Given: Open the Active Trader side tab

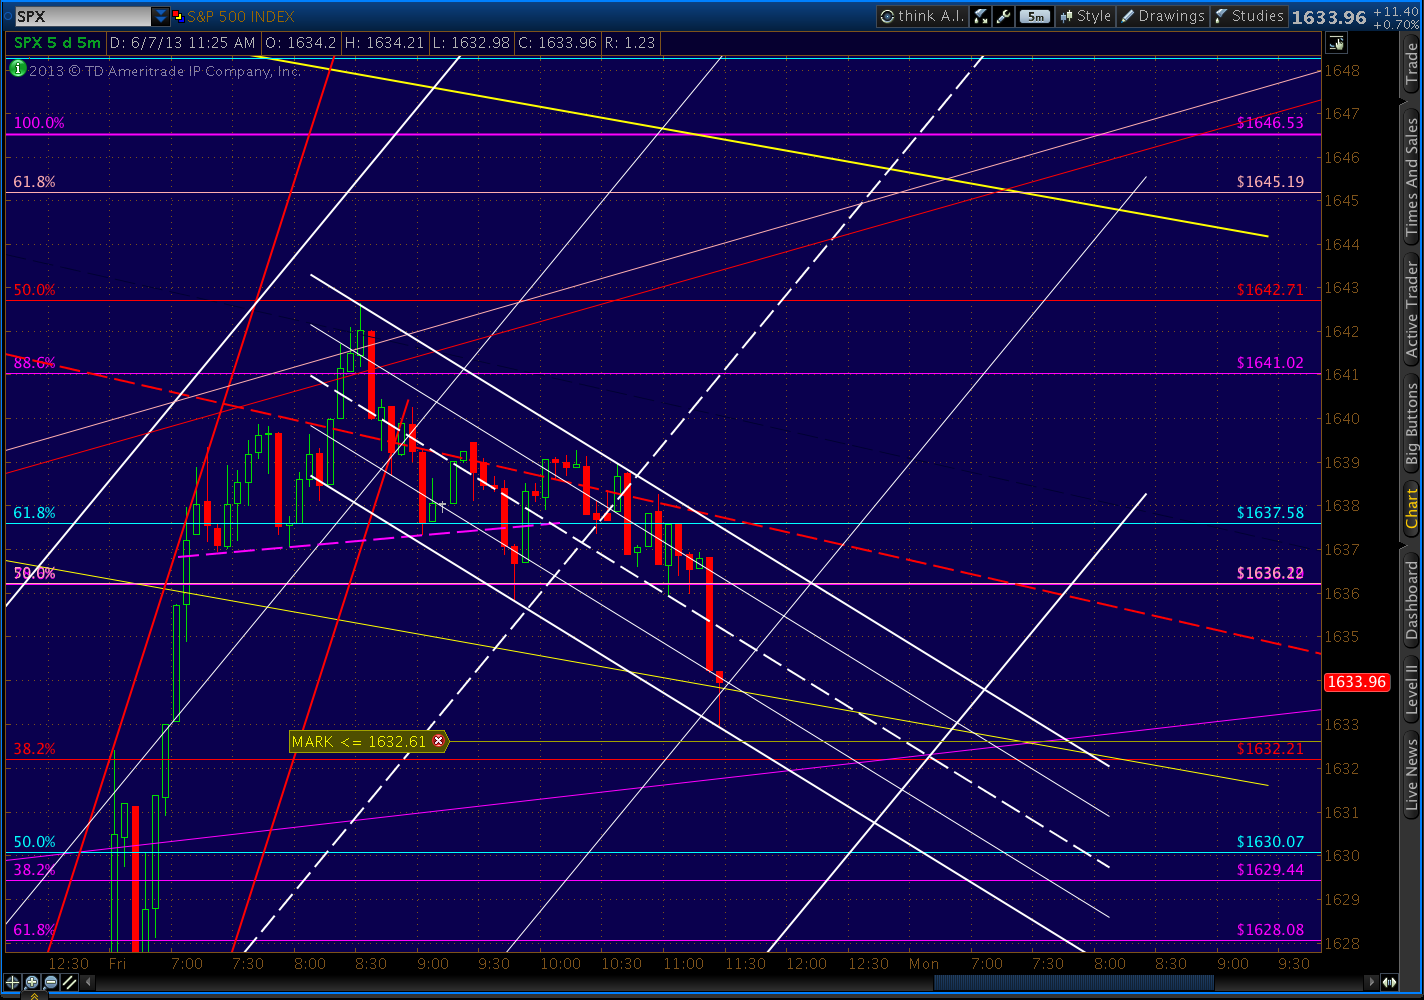Looking at the screenshot, I should tap(1411, 309).
